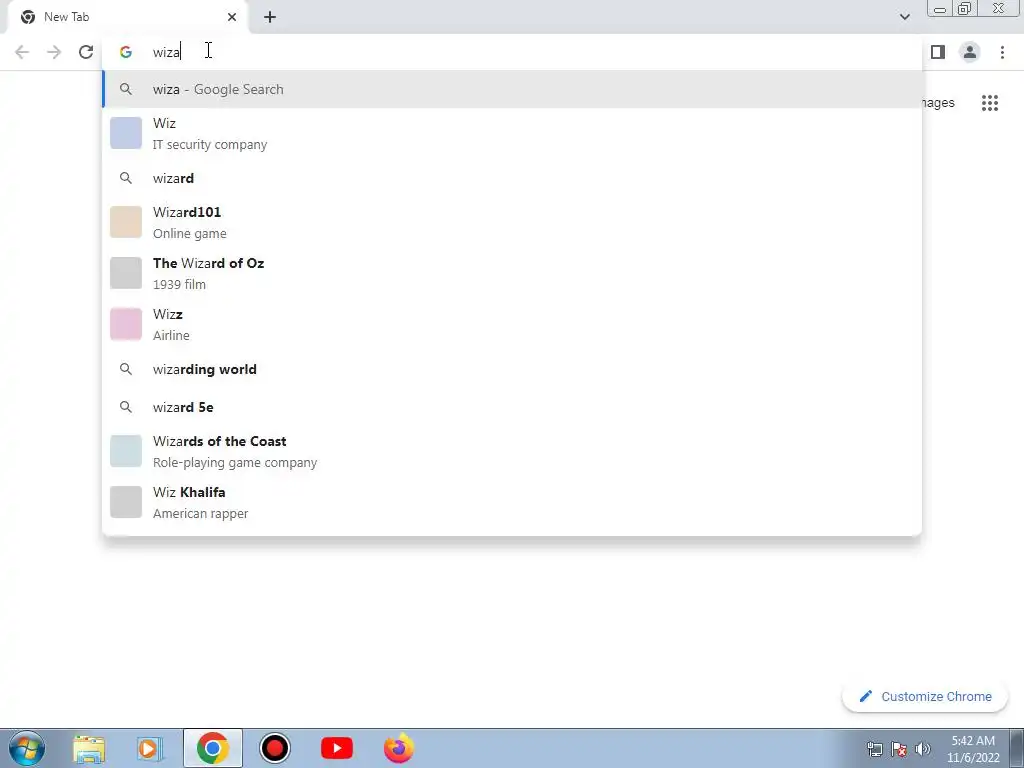Viewport: 1024px width, 768px height.
Task: Open a new tab with plus button
Action: pyautogui.click(x=270, y=17)
